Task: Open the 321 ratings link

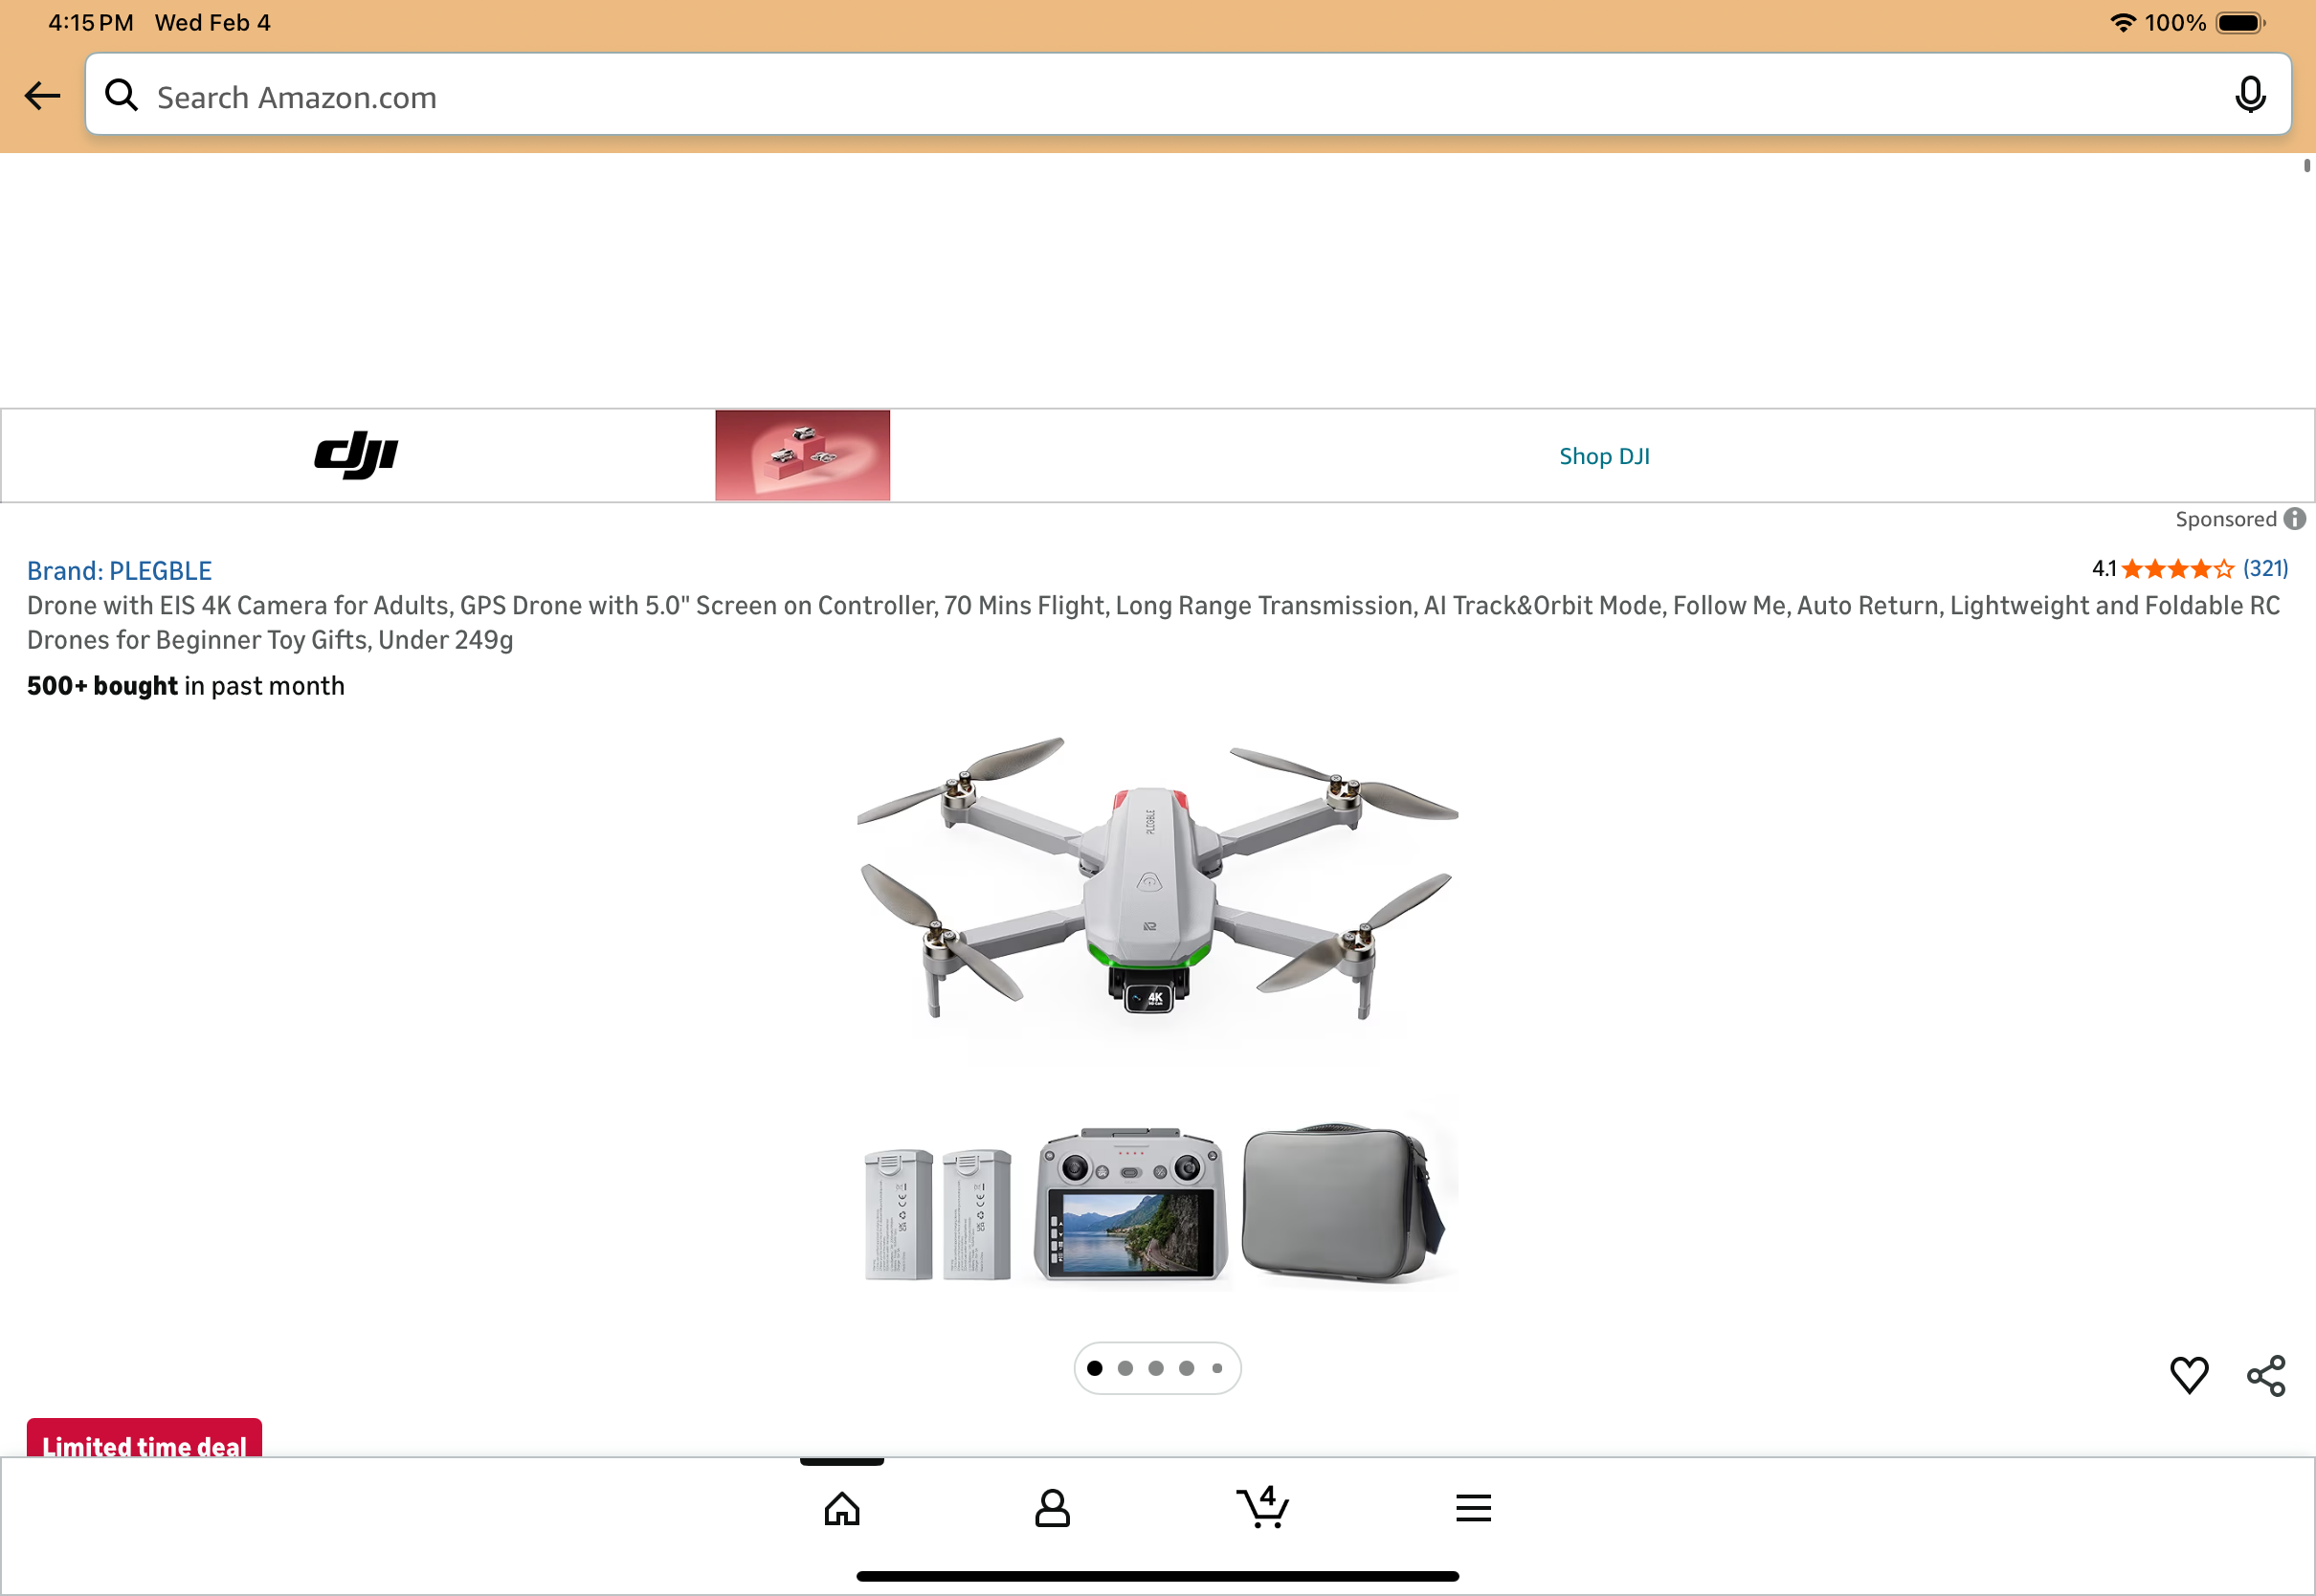Action: coord(2265,568)
